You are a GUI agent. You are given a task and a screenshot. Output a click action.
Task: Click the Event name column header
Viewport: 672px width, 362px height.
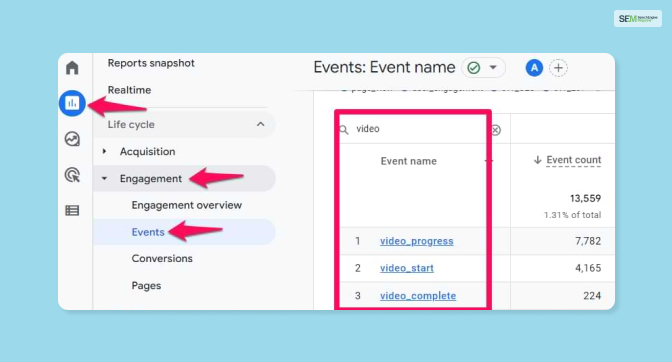(409, 161)
